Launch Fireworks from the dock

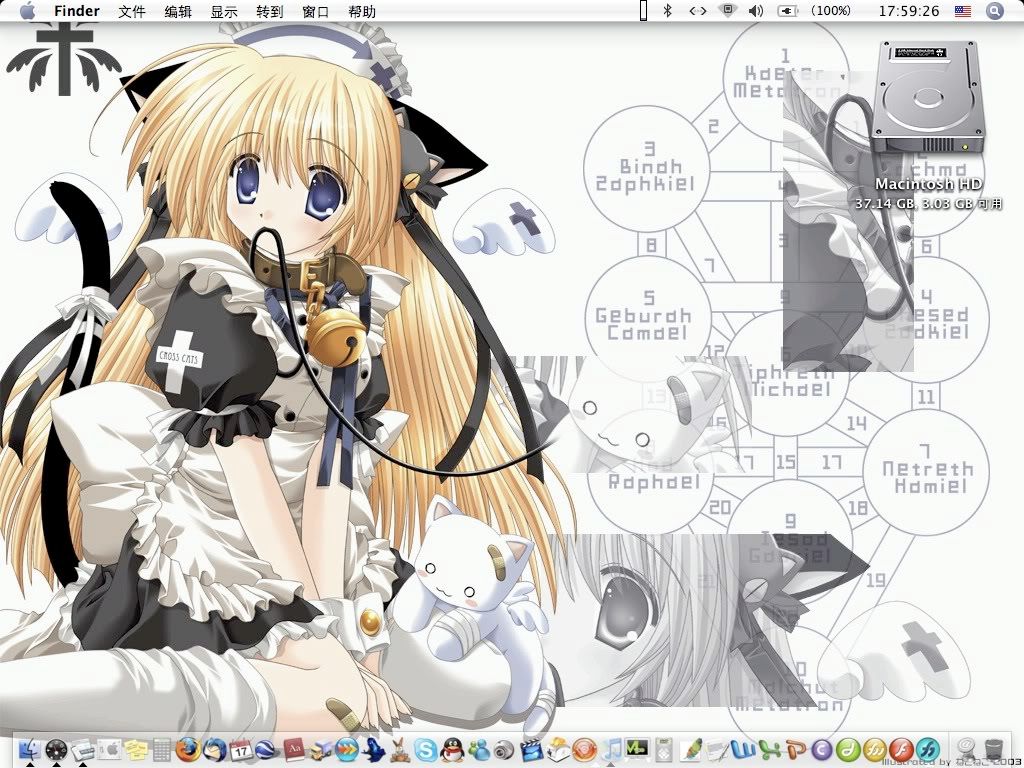[x=875, y=749]
